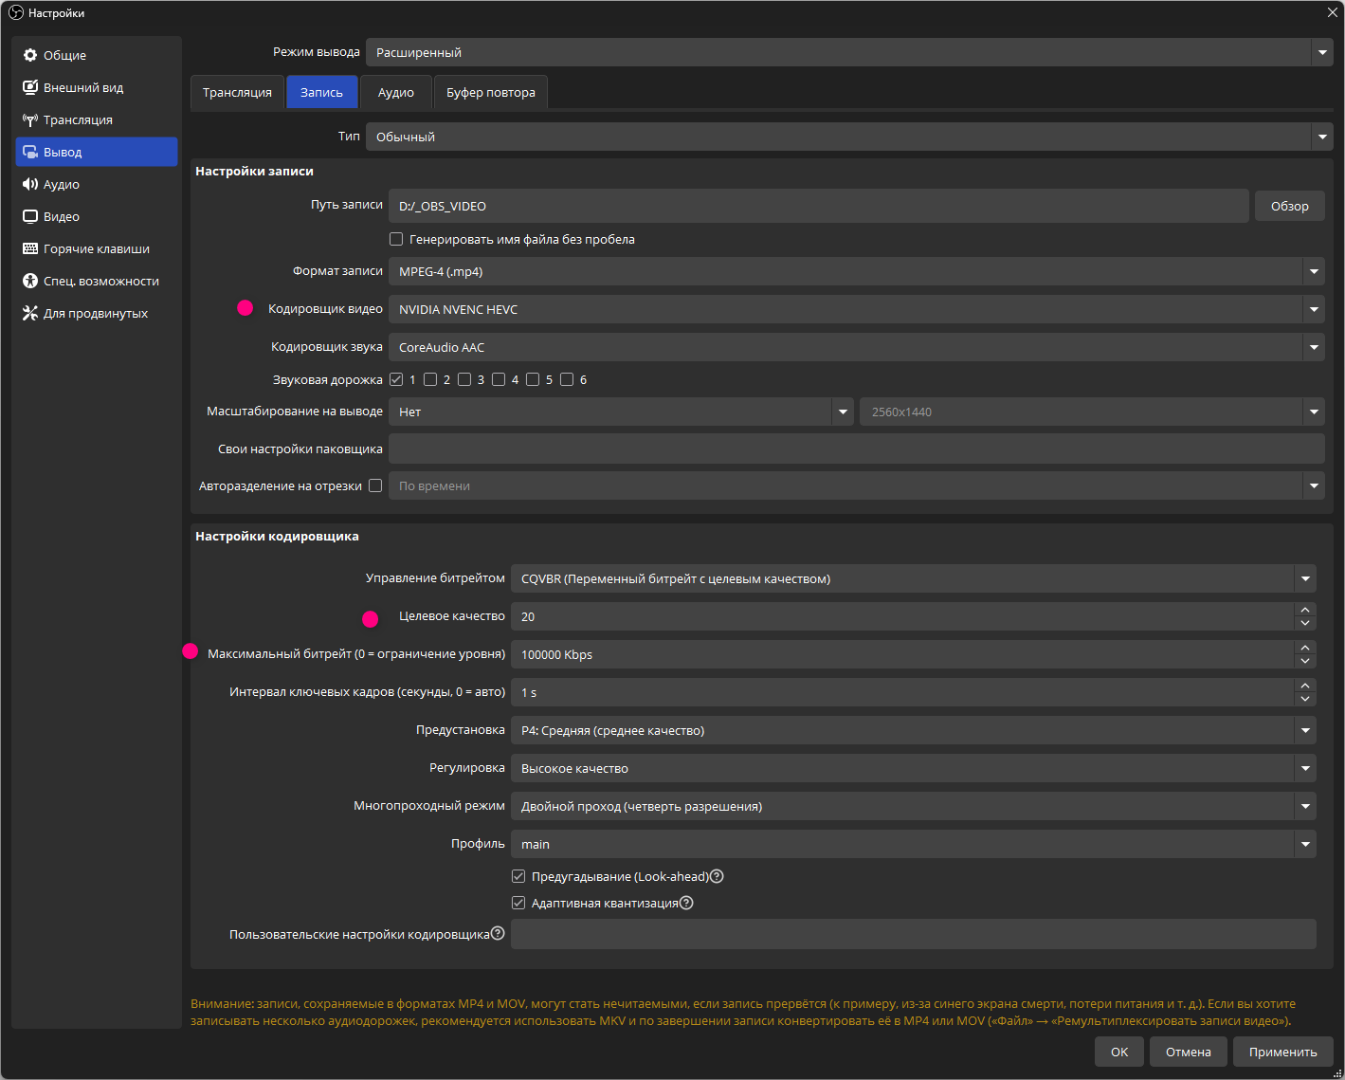Click the Горячие клавиши keyboard icon

point(30,248)
